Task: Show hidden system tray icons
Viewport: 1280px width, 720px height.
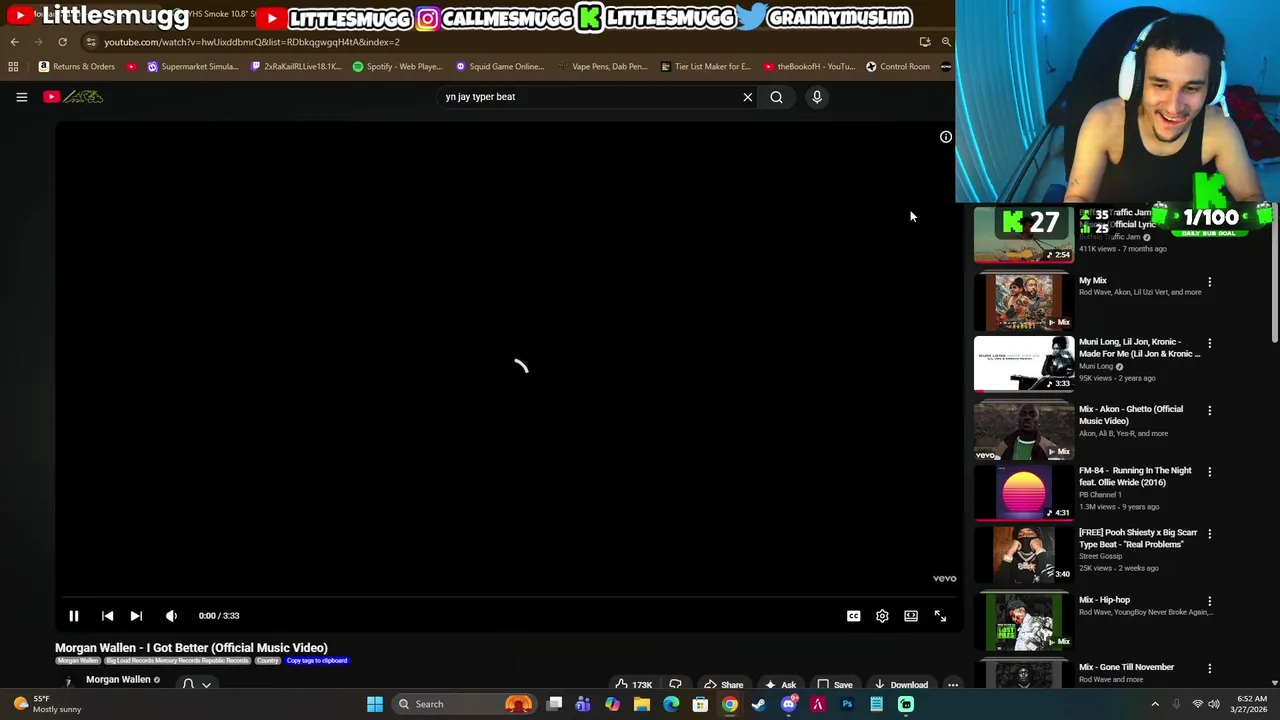Action: [1154, 704]
